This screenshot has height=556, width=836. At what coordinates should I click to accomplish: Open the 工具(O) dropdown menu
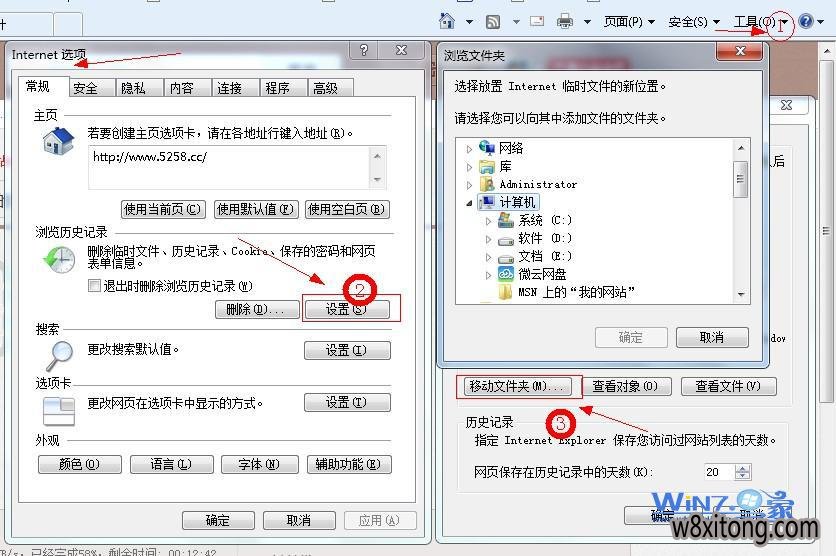point(760,21)
